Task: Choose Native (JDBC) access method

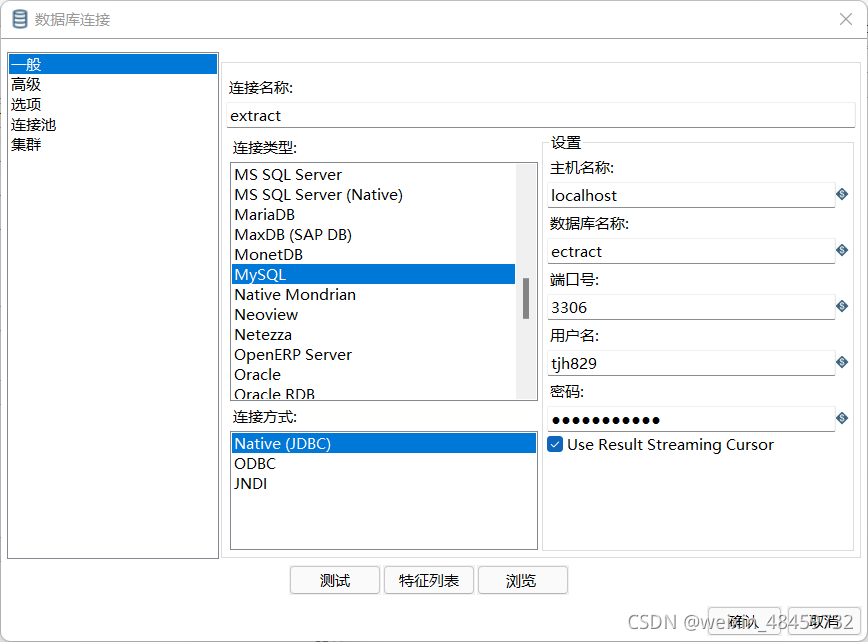Action: (x=384, y=443)
